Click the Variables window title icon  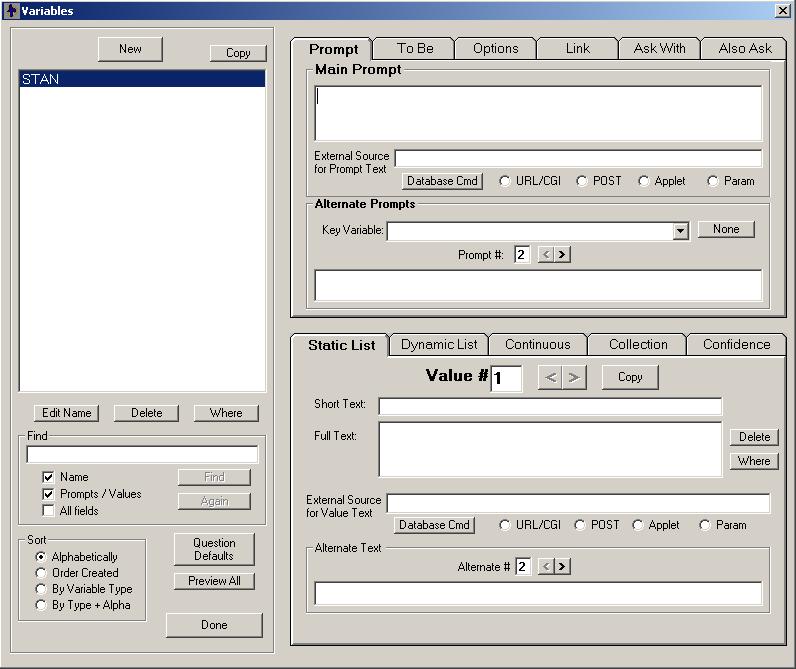[x=11, y=10]
